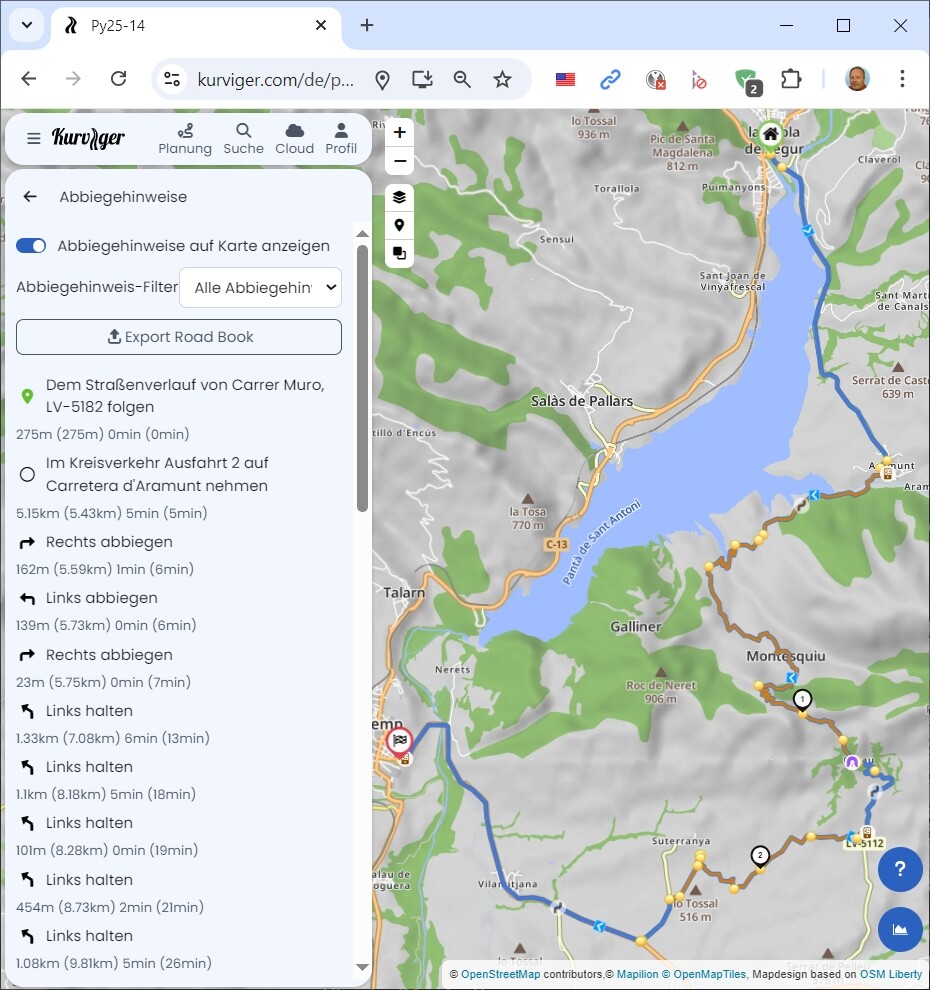Click the map zoom out minus button
This screenshot has width=930, height=990.
(399, 161)
